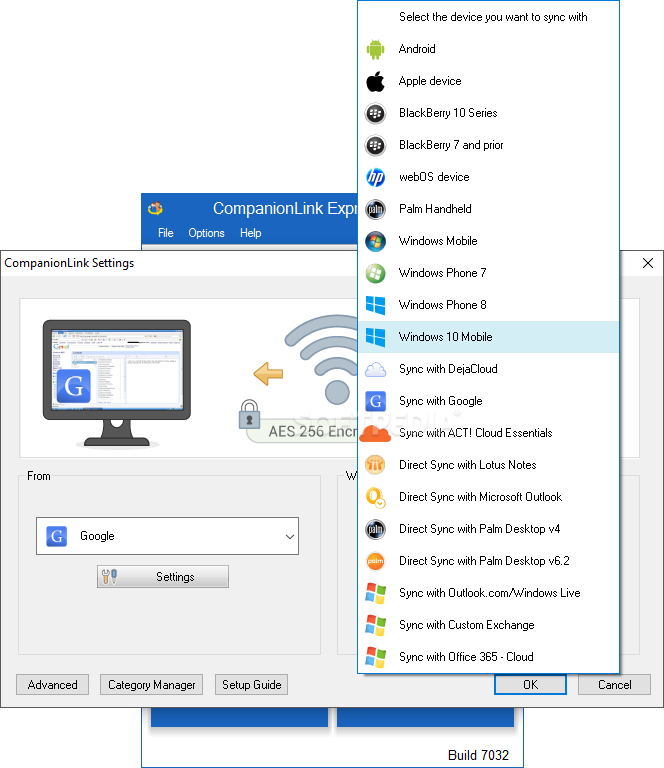The image size is (664, 768).
Task: Select Direct Sync with Microsoft Outlook
Action: [489, 497]
